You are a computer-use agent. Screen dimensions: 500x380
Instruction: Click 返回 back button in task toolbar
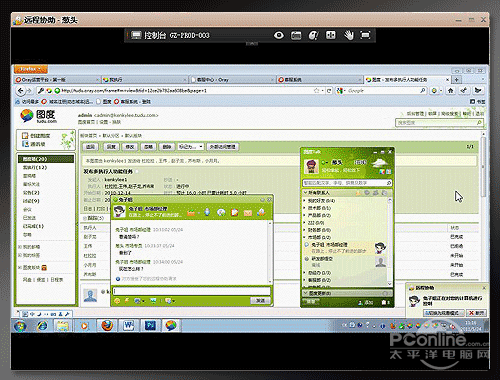90,147
